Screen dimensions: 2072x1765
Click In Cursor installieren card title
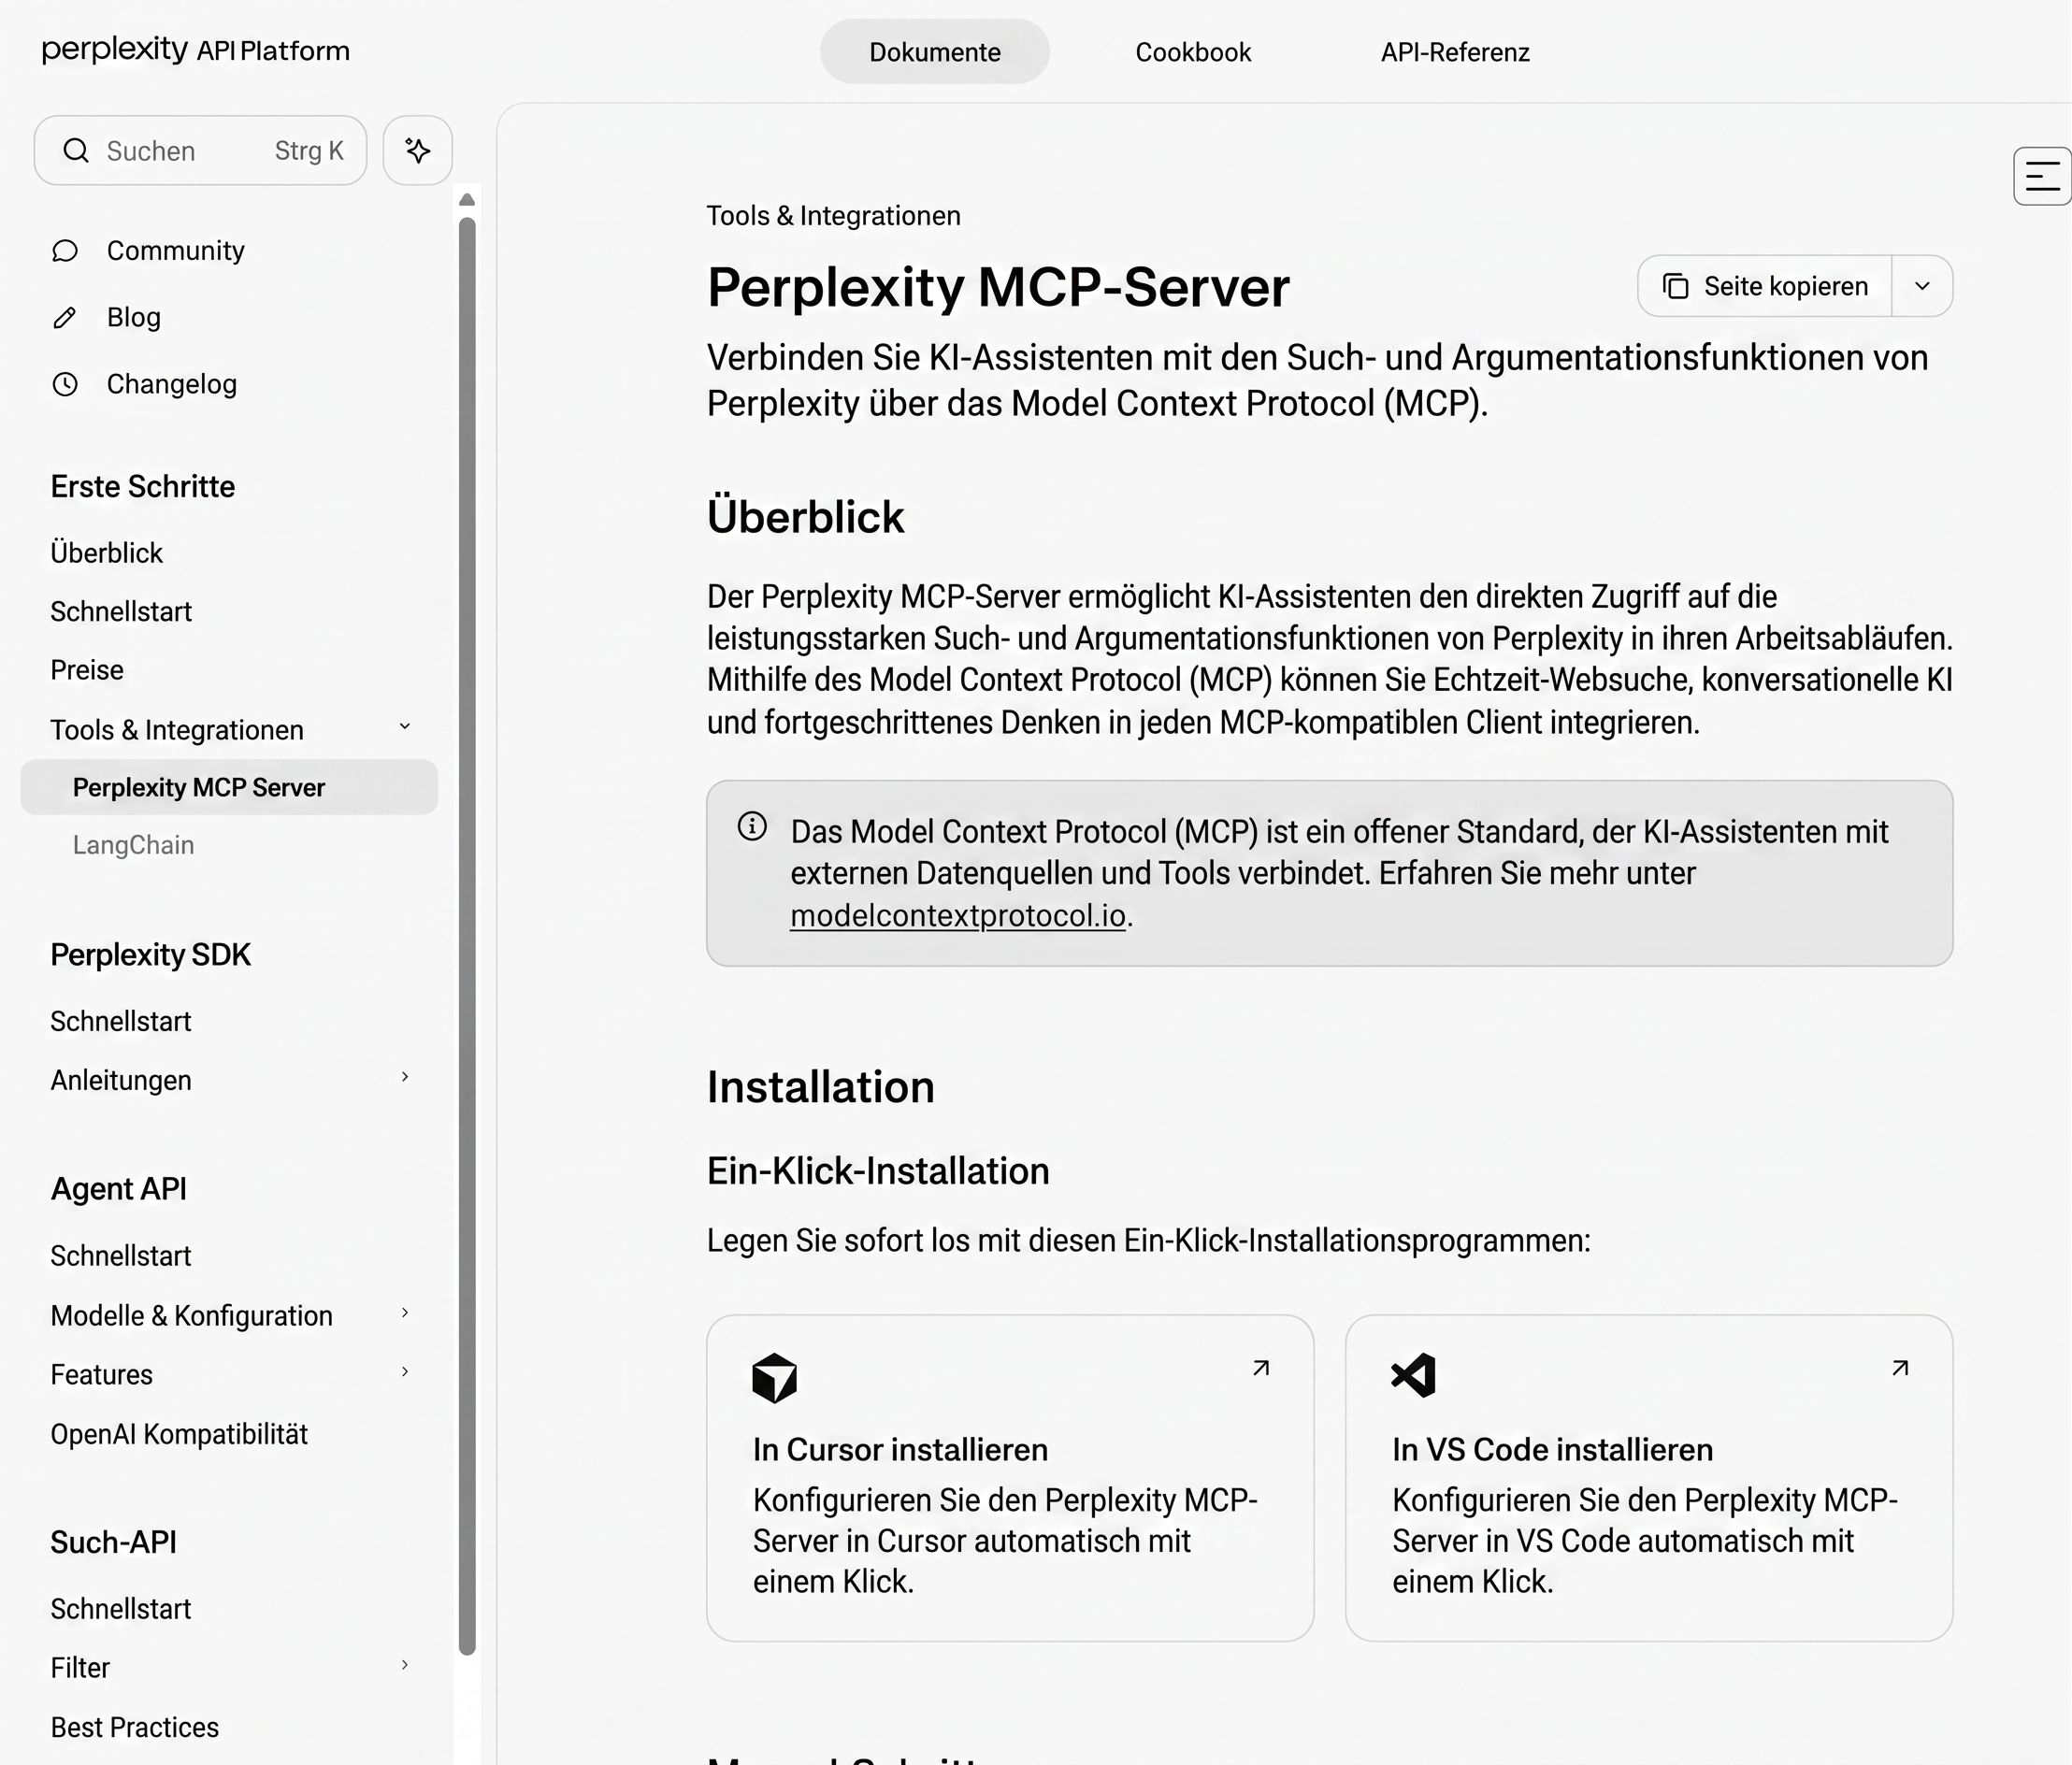900,1450
